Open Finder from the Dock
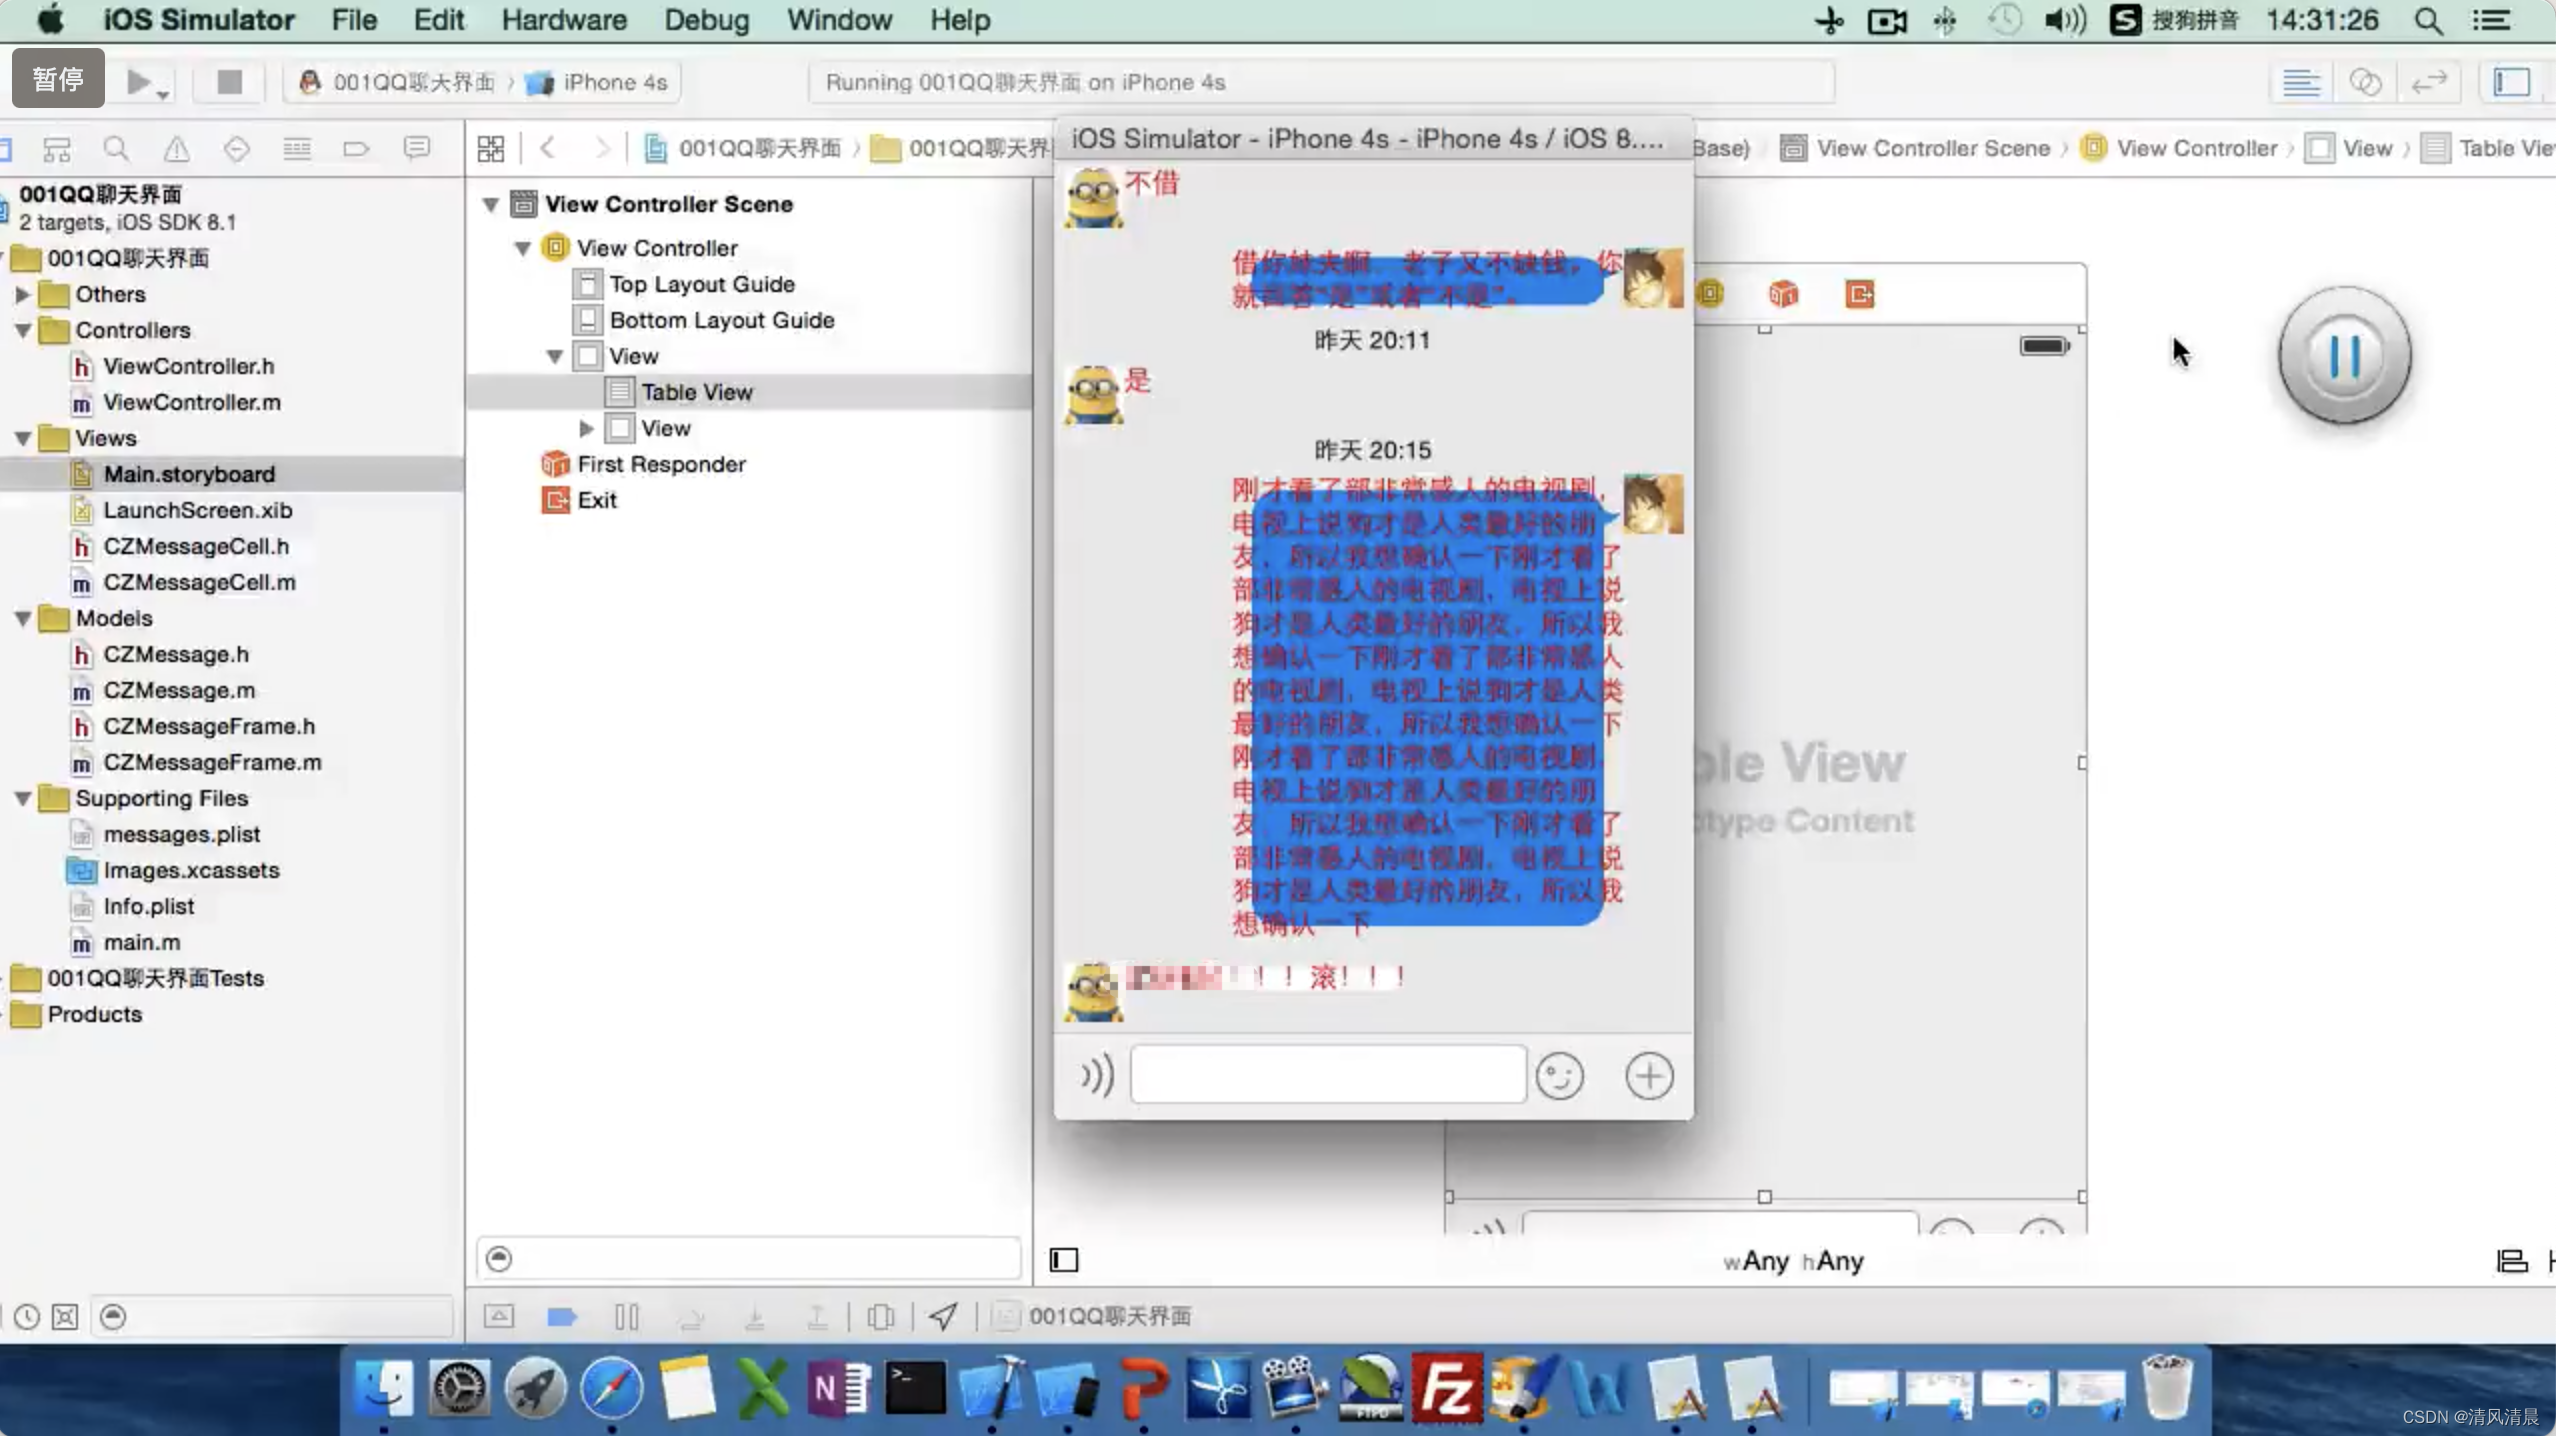 [x=383, y=1388]
